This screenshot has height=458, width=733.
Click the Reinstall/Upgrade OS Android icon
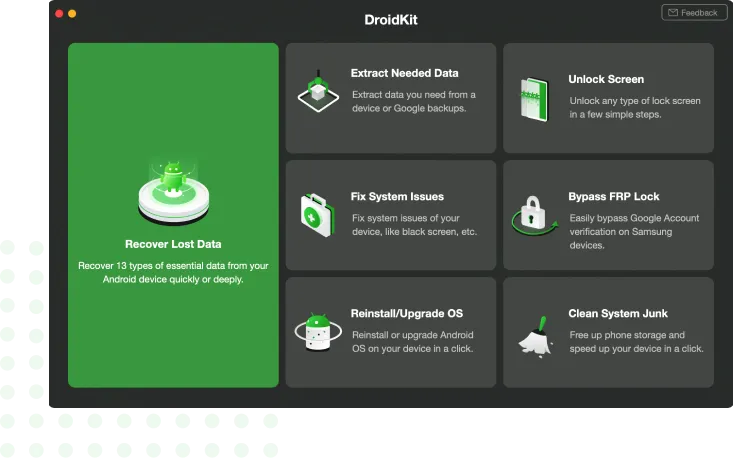point(317,331)
